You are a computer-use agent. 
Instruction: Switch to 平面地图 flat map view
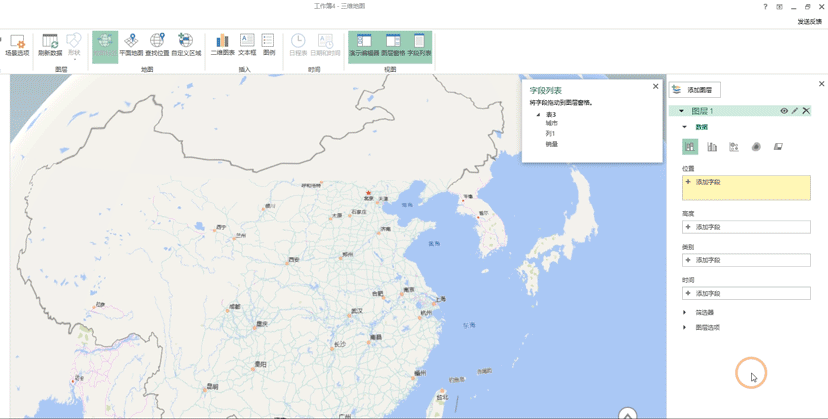(131, 45)
